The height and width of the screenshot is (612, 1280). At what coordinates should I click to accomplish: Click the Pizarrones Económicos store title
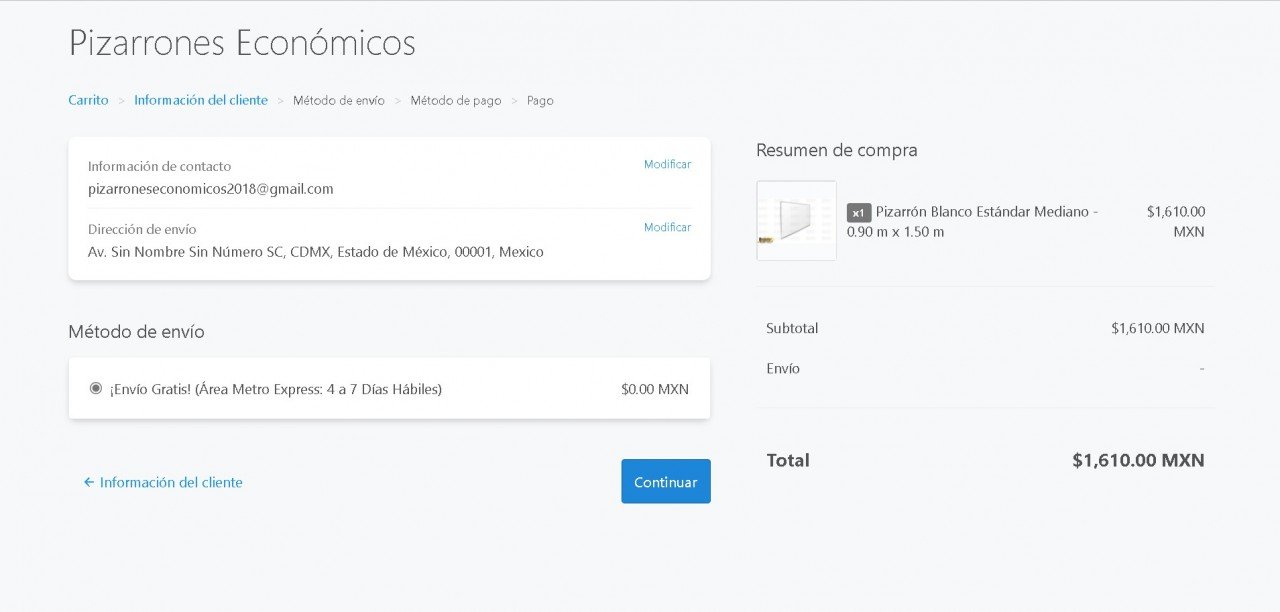point(242,43)
